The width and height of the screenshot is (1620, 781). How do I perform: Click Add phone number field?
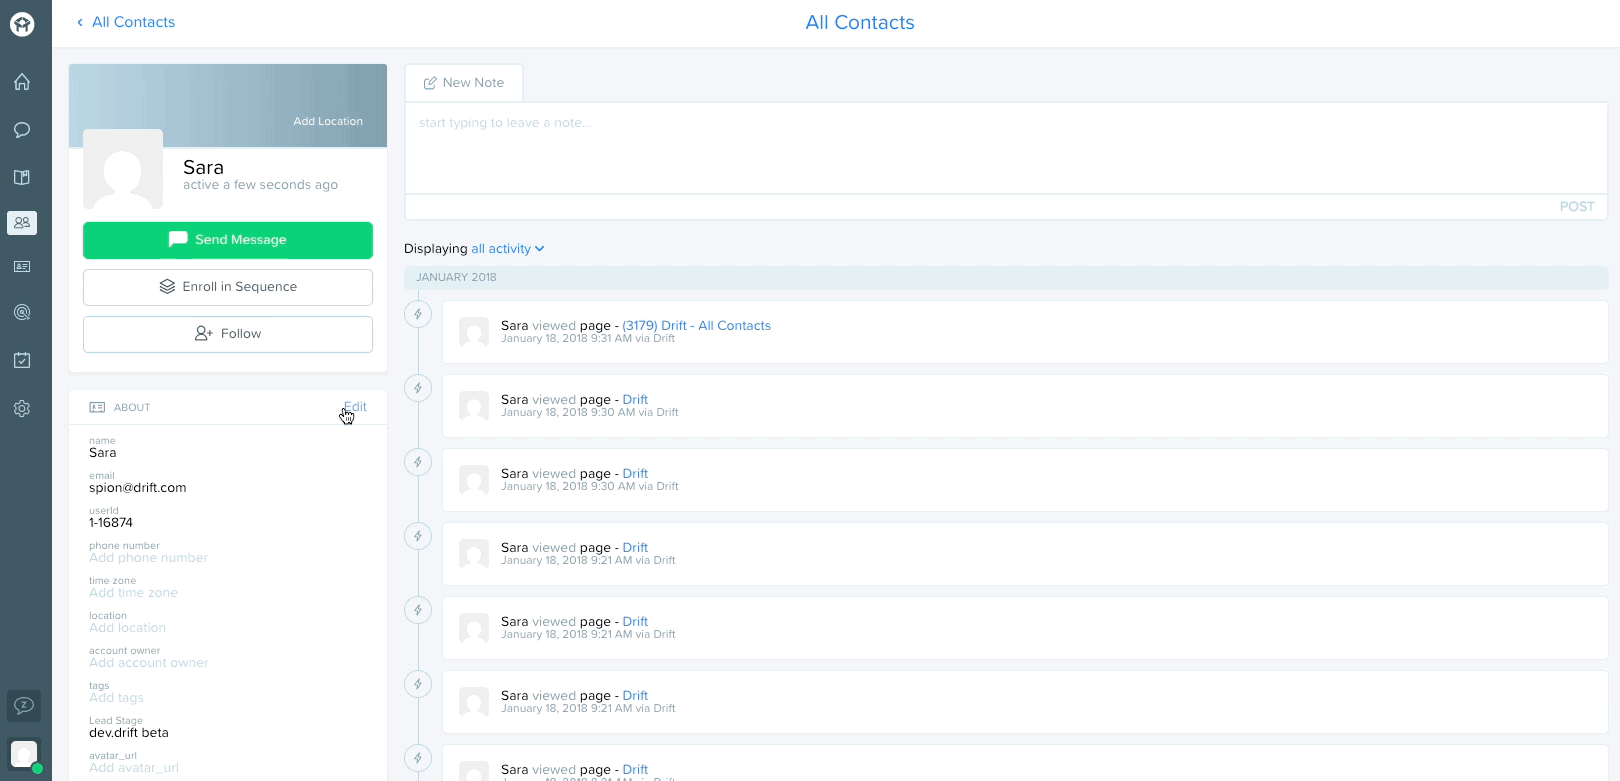coord(148,558)
